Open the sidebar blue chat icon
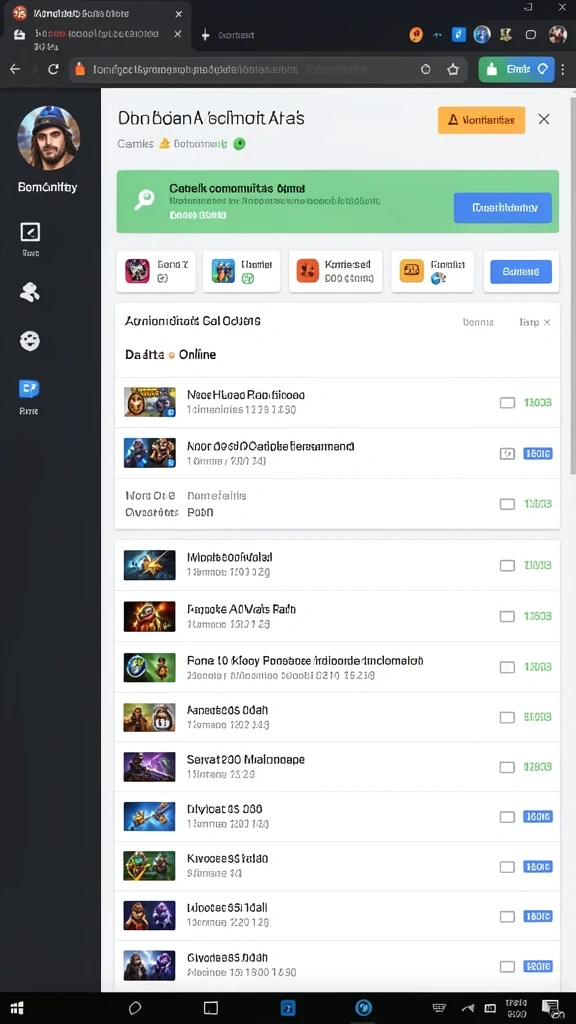The width and height of the screenshot is (576, 1024). coord(29,389)
